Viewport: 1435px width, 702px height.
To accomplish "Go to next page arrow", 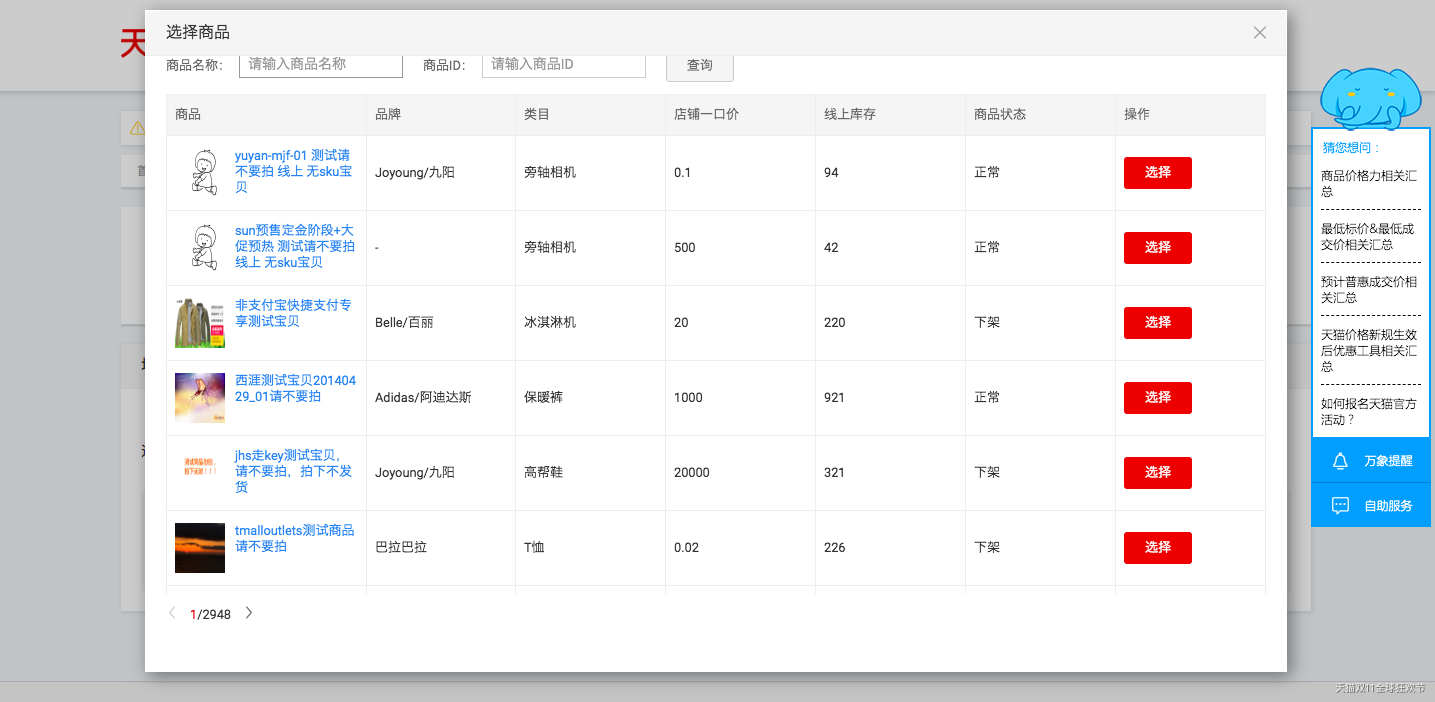I will [x=249, y=613].
